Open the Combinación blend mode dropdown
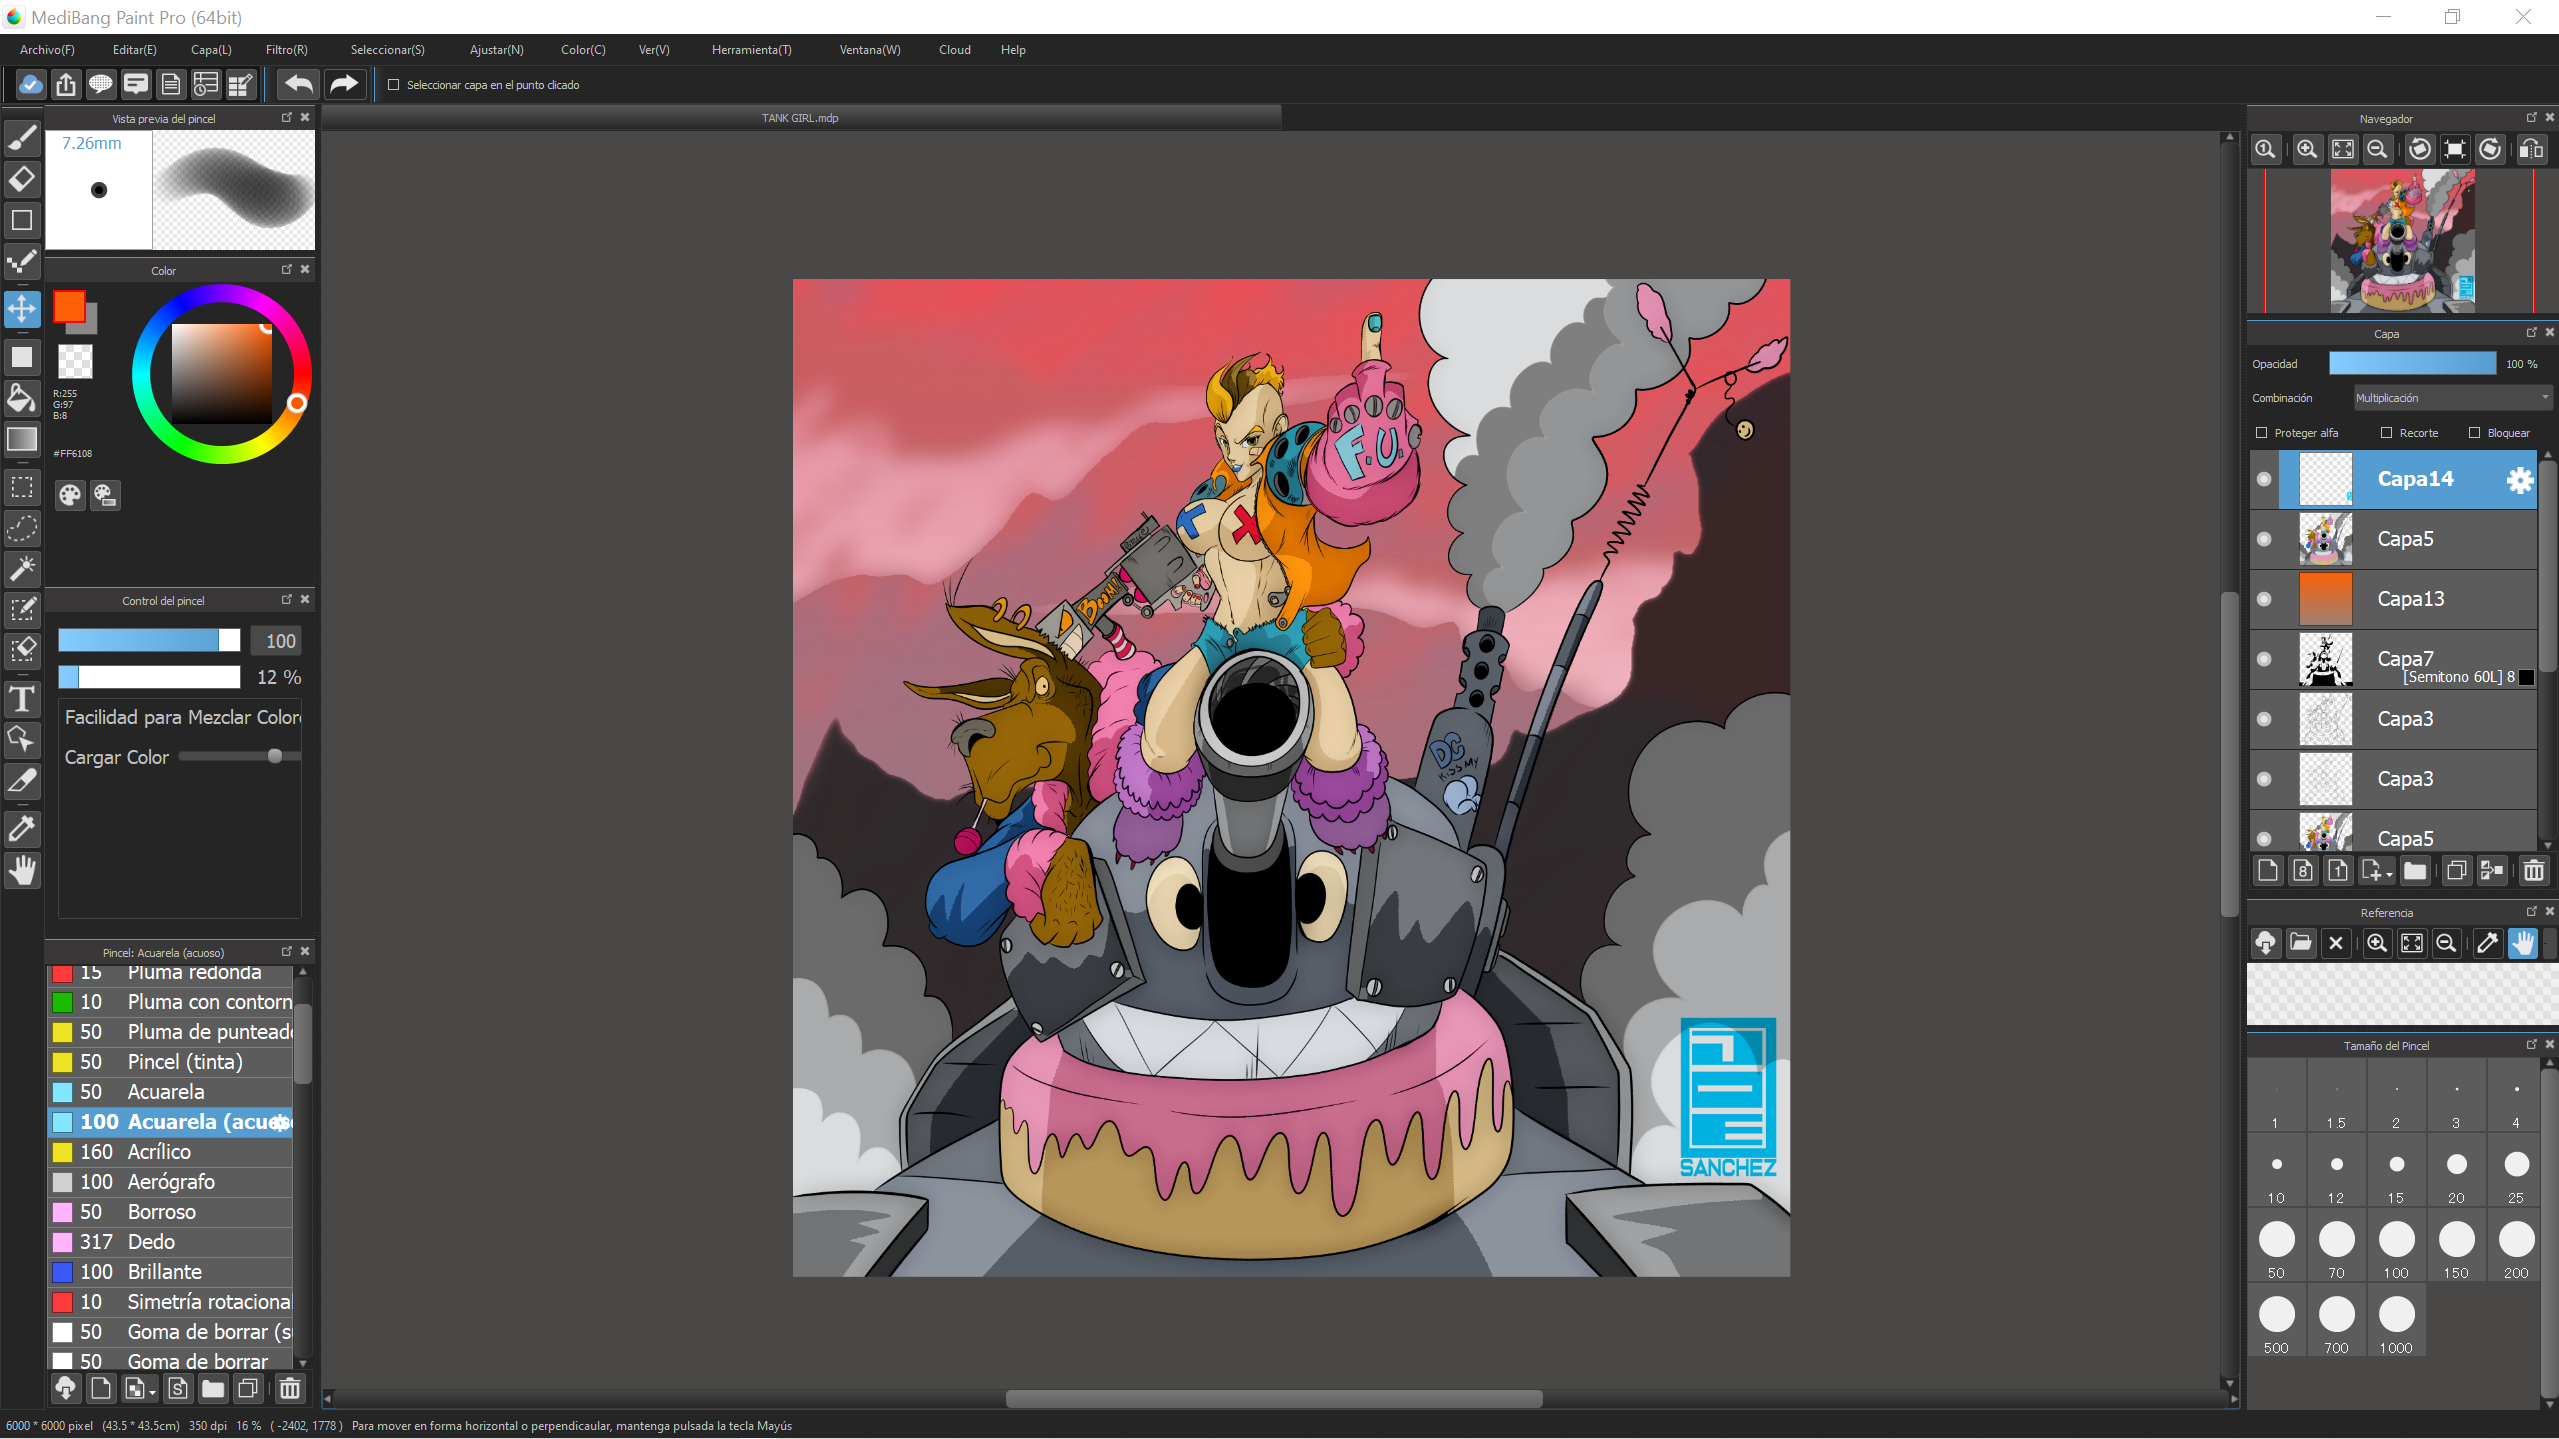The image size is (2559, 1439). [x=2452, y=398]
